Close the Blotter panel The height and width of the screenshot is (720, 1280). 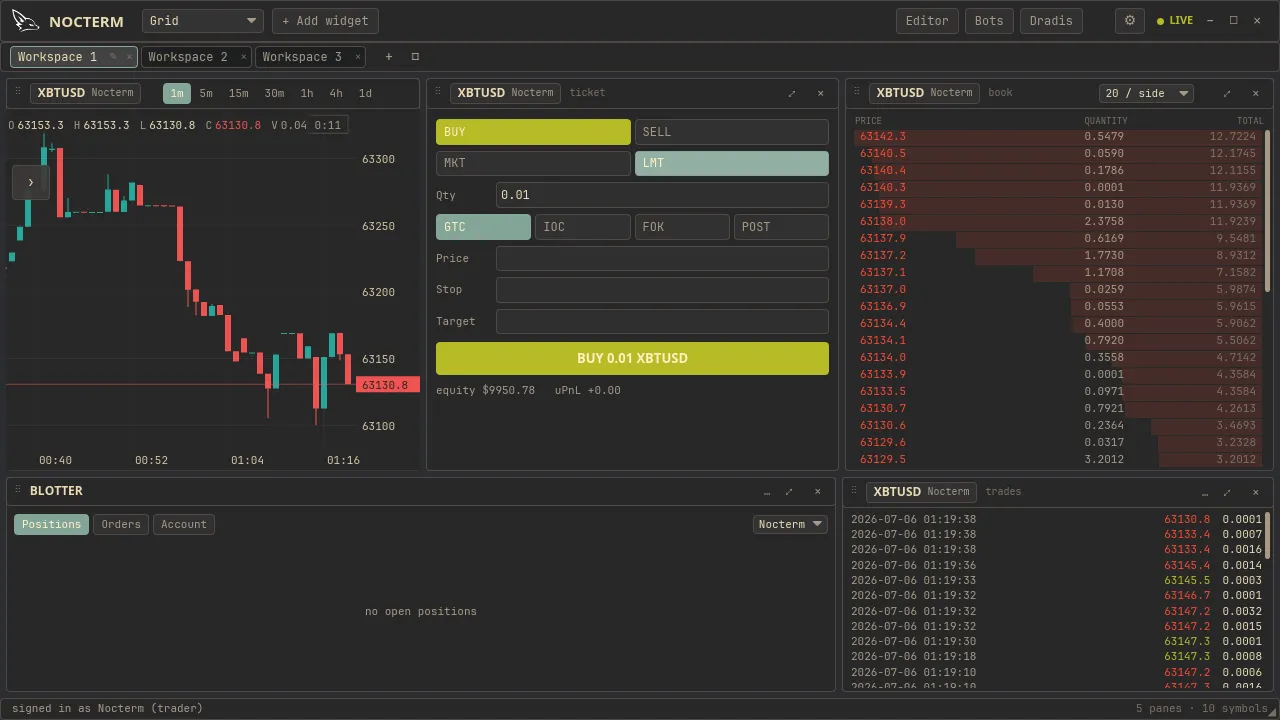[x=818, y=492]
